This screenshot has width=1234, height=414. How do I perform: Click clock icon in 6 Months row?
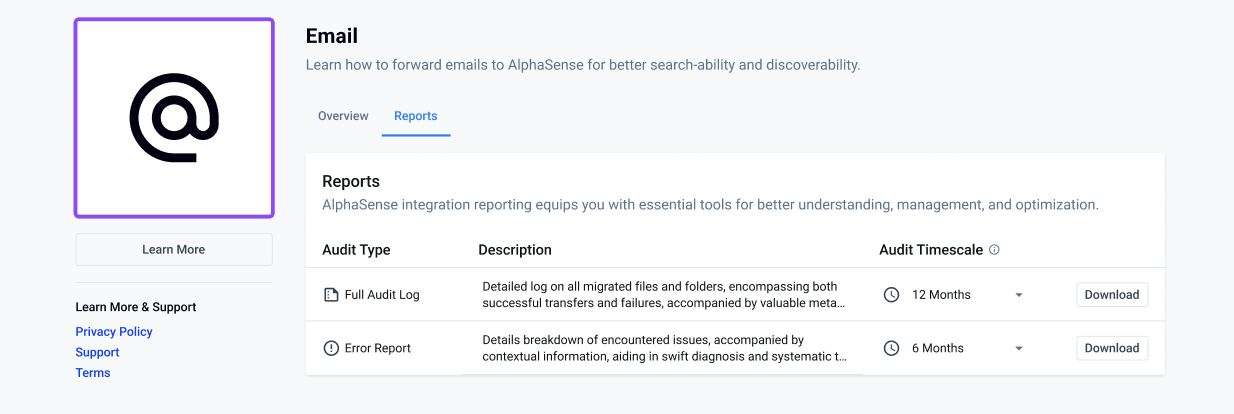(x=892, y=348)
